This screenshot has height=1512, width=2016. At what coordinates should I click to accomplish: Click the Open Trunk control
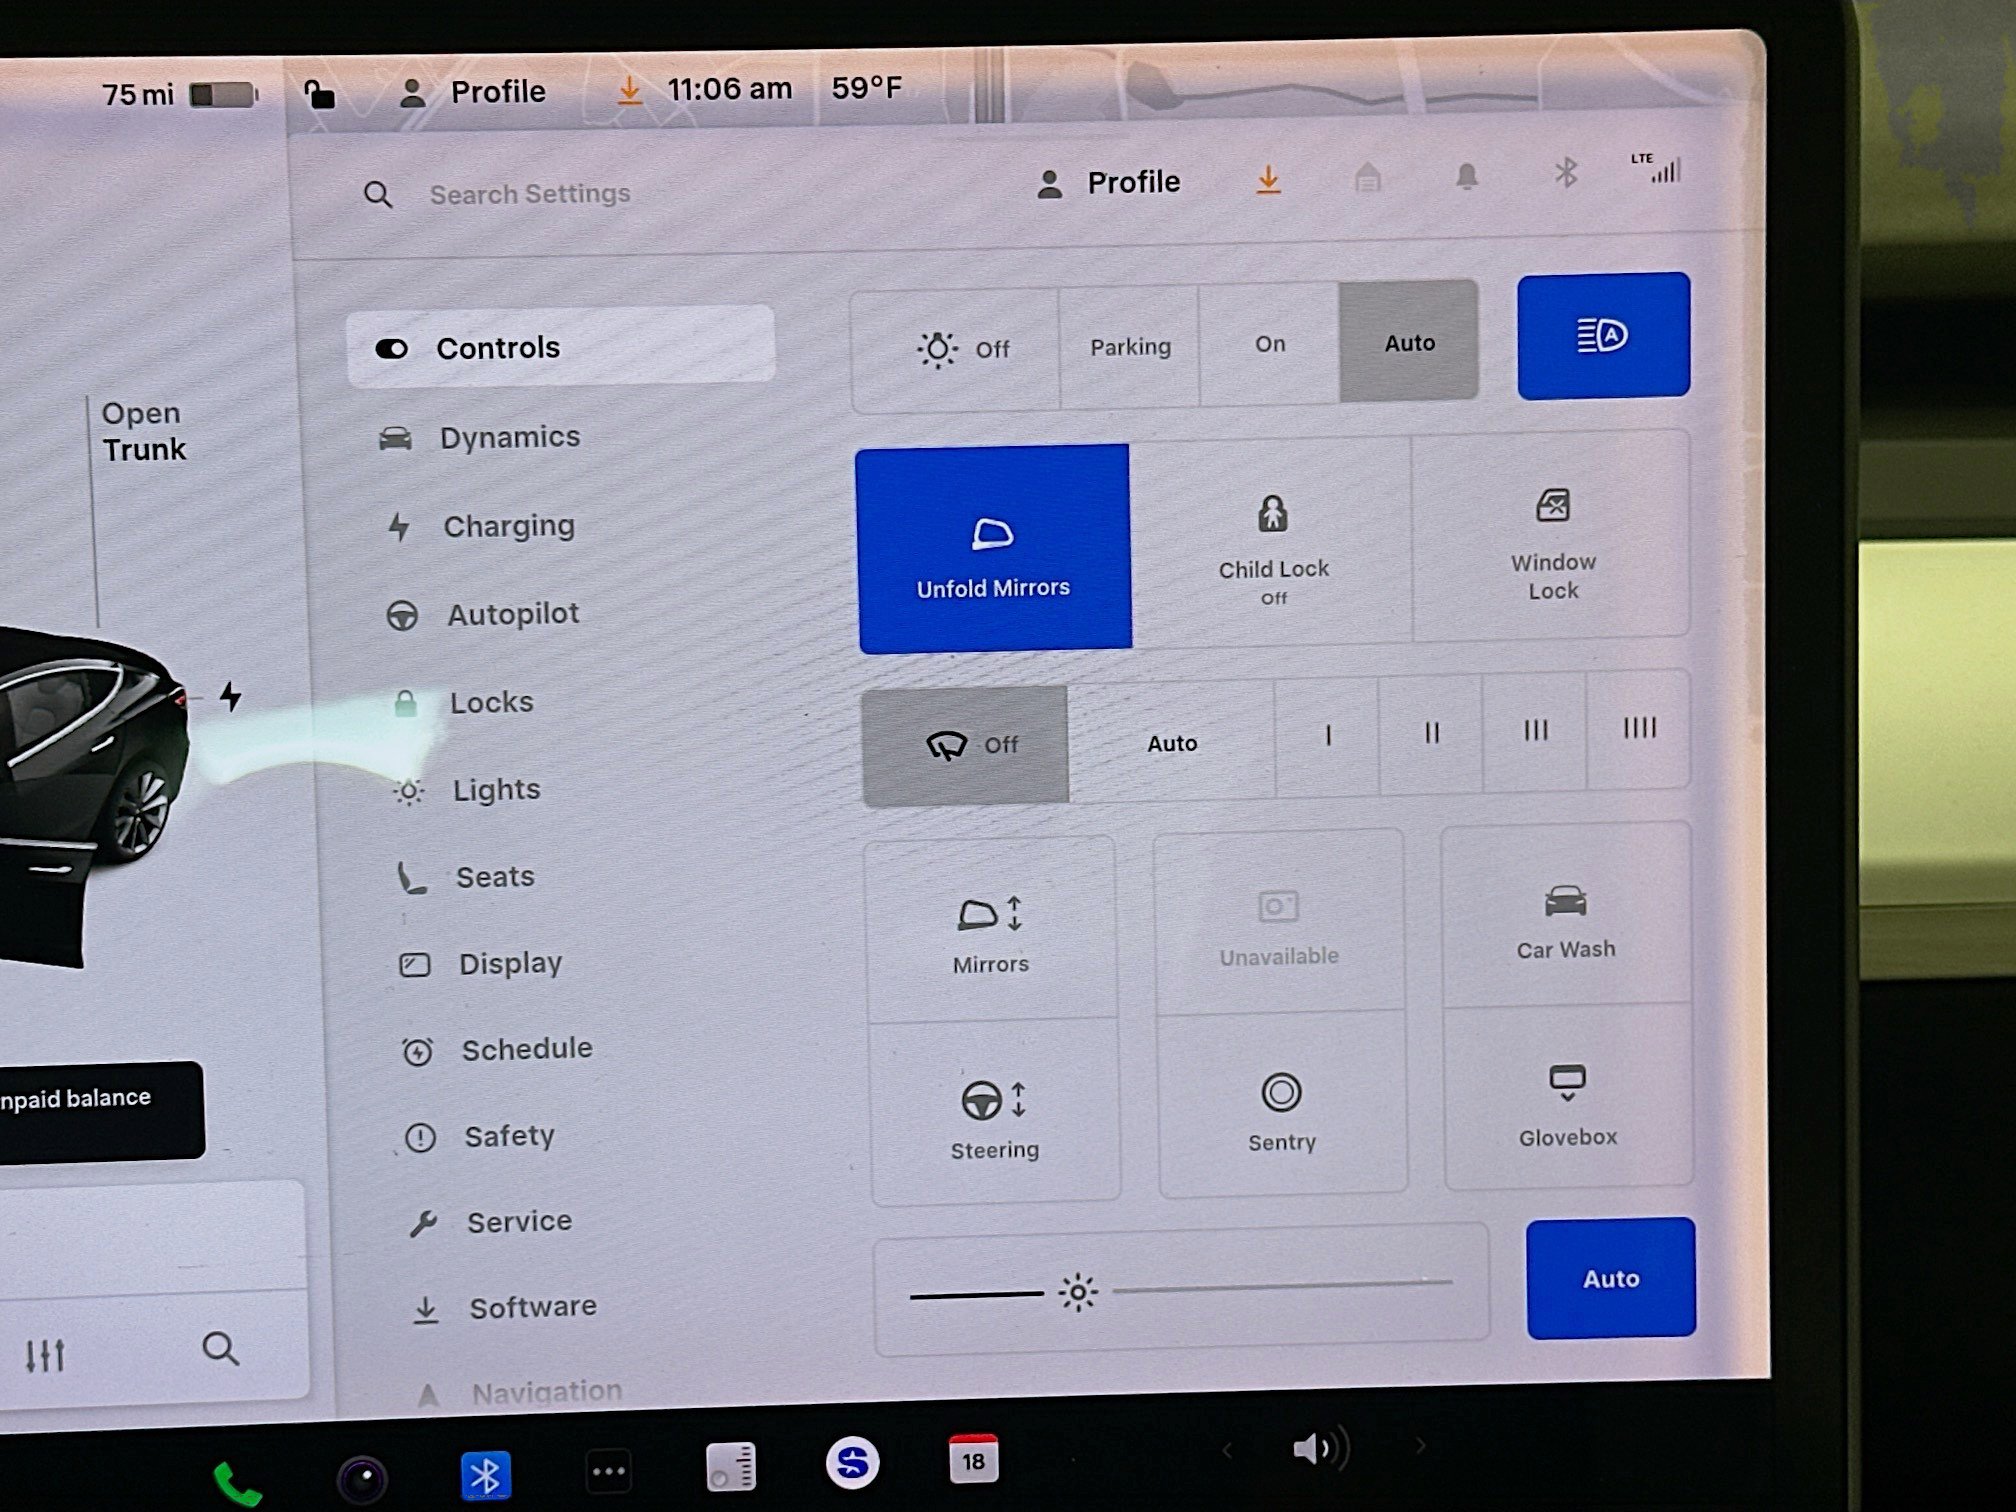pos(141,430)
